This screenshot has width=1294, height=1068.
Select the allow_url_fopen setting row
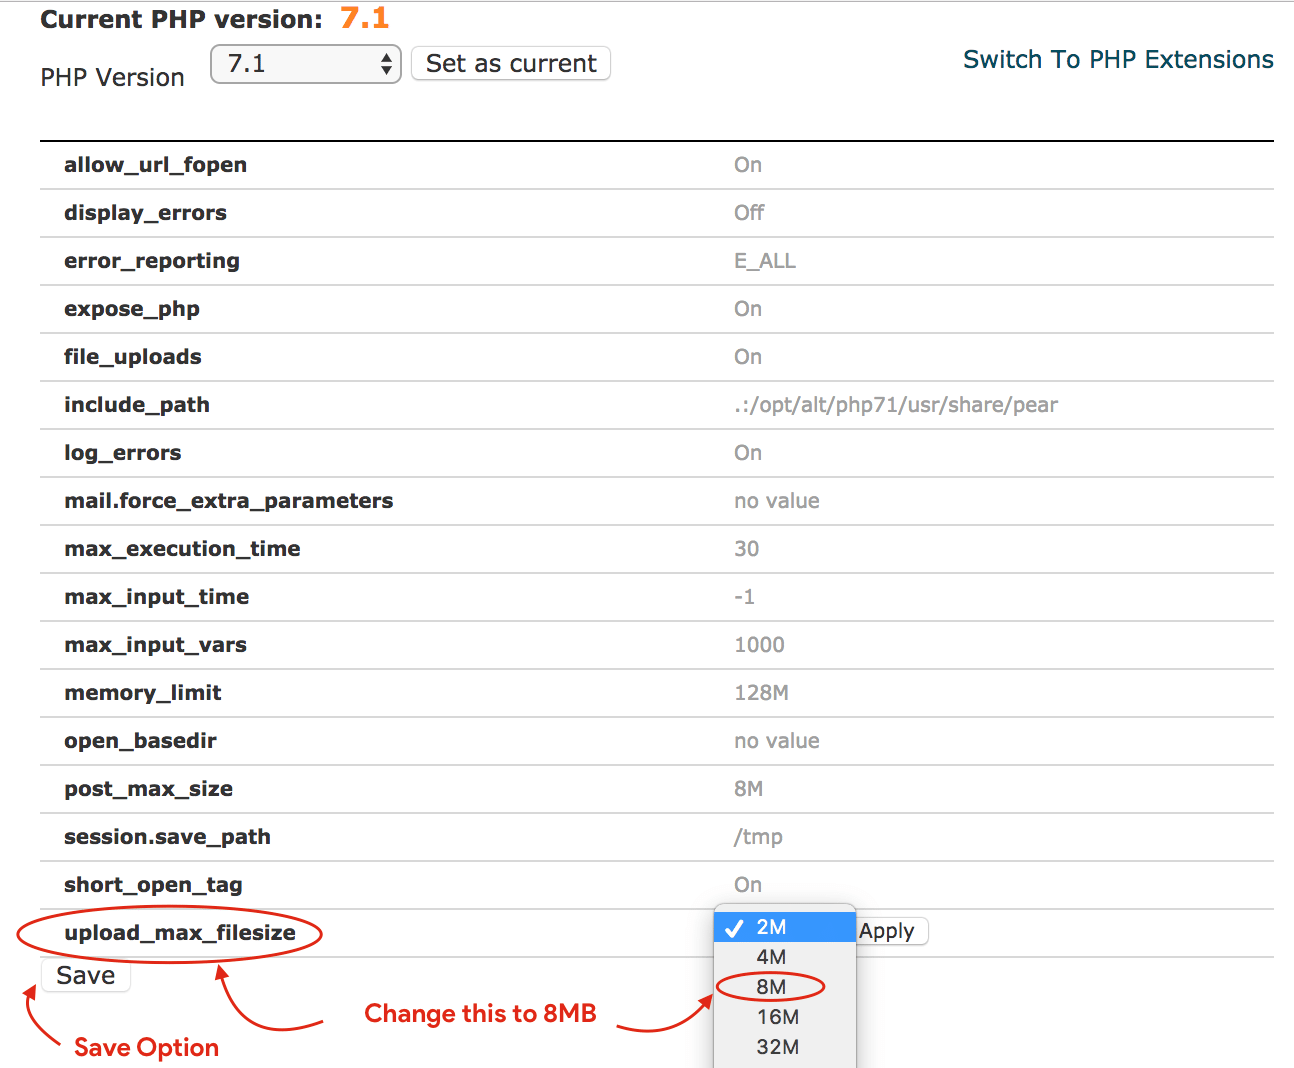[x=155, y=164]
